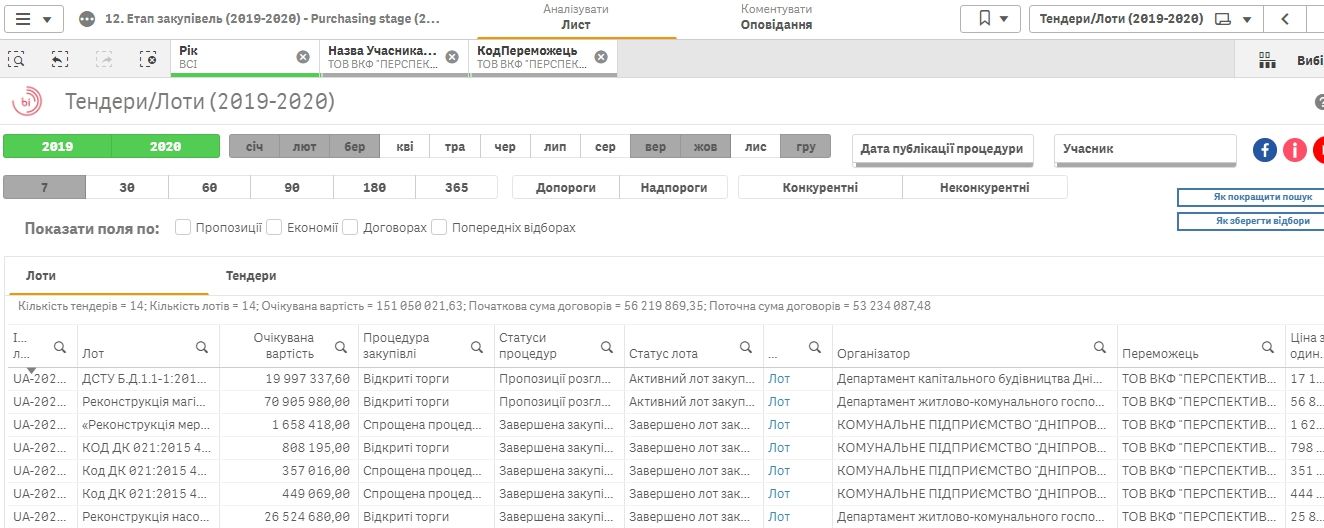Open the Оповідання storytelling tab
Screen dimensions: 1324x528
[776, 18]
